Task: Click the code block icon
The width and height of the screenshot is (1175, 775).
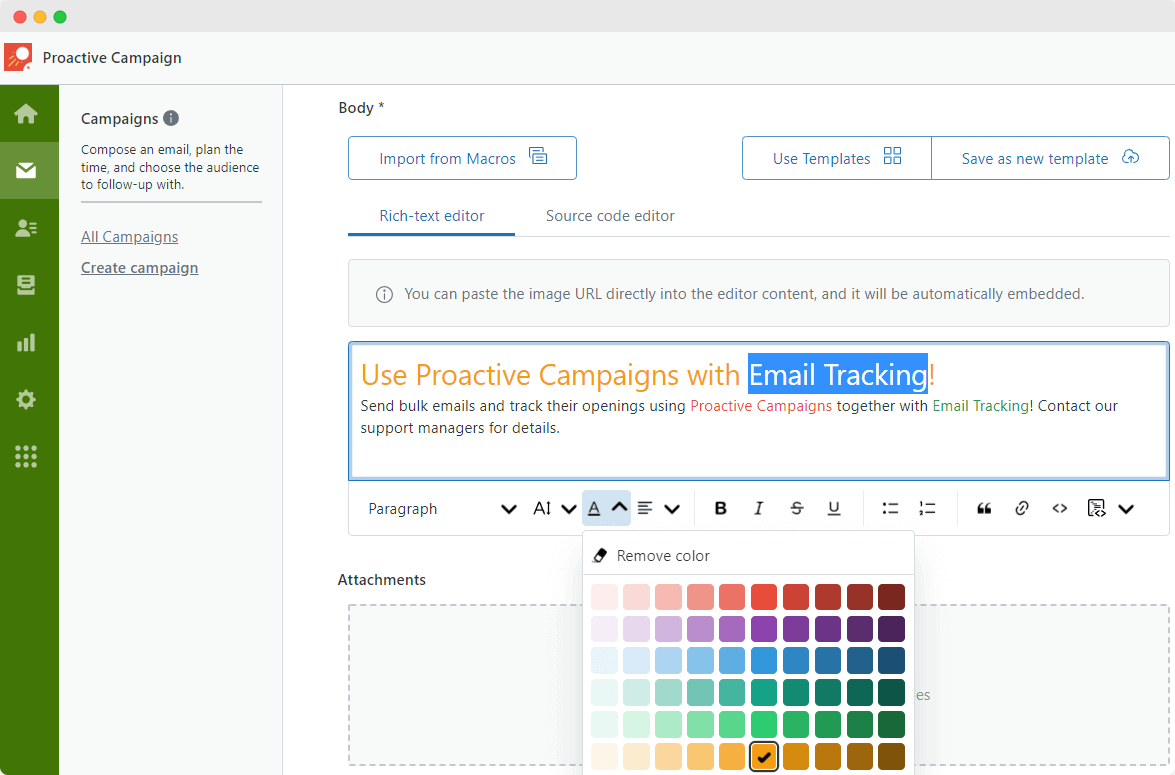Action: coord(1096,509)
